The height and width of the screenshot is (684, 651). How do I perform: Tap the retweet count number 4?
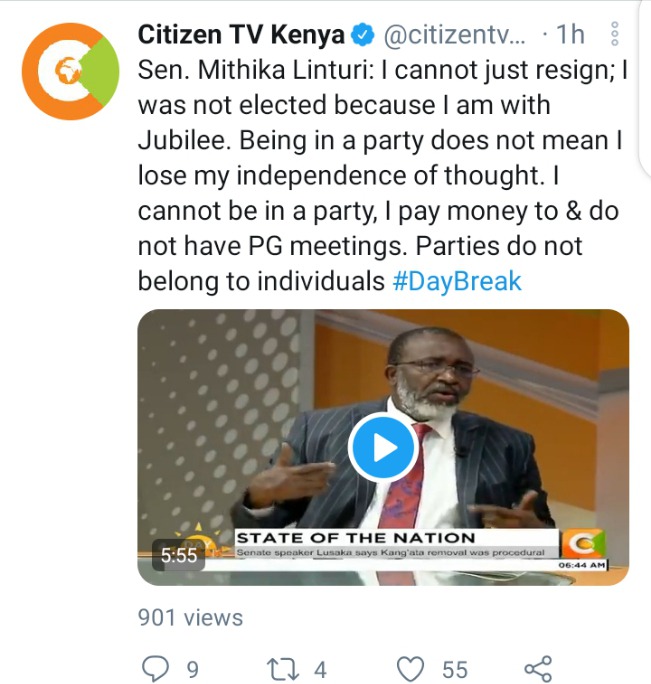click(x=320, y=669)
